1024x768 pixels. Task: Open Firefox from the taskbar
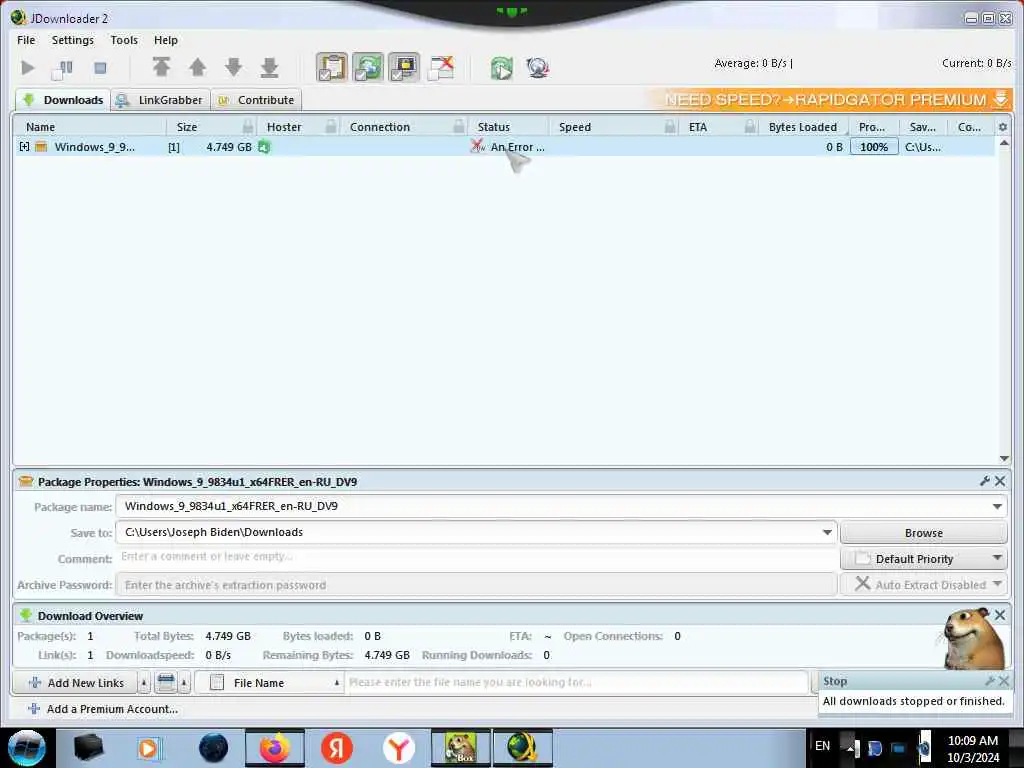coord(275,748)
